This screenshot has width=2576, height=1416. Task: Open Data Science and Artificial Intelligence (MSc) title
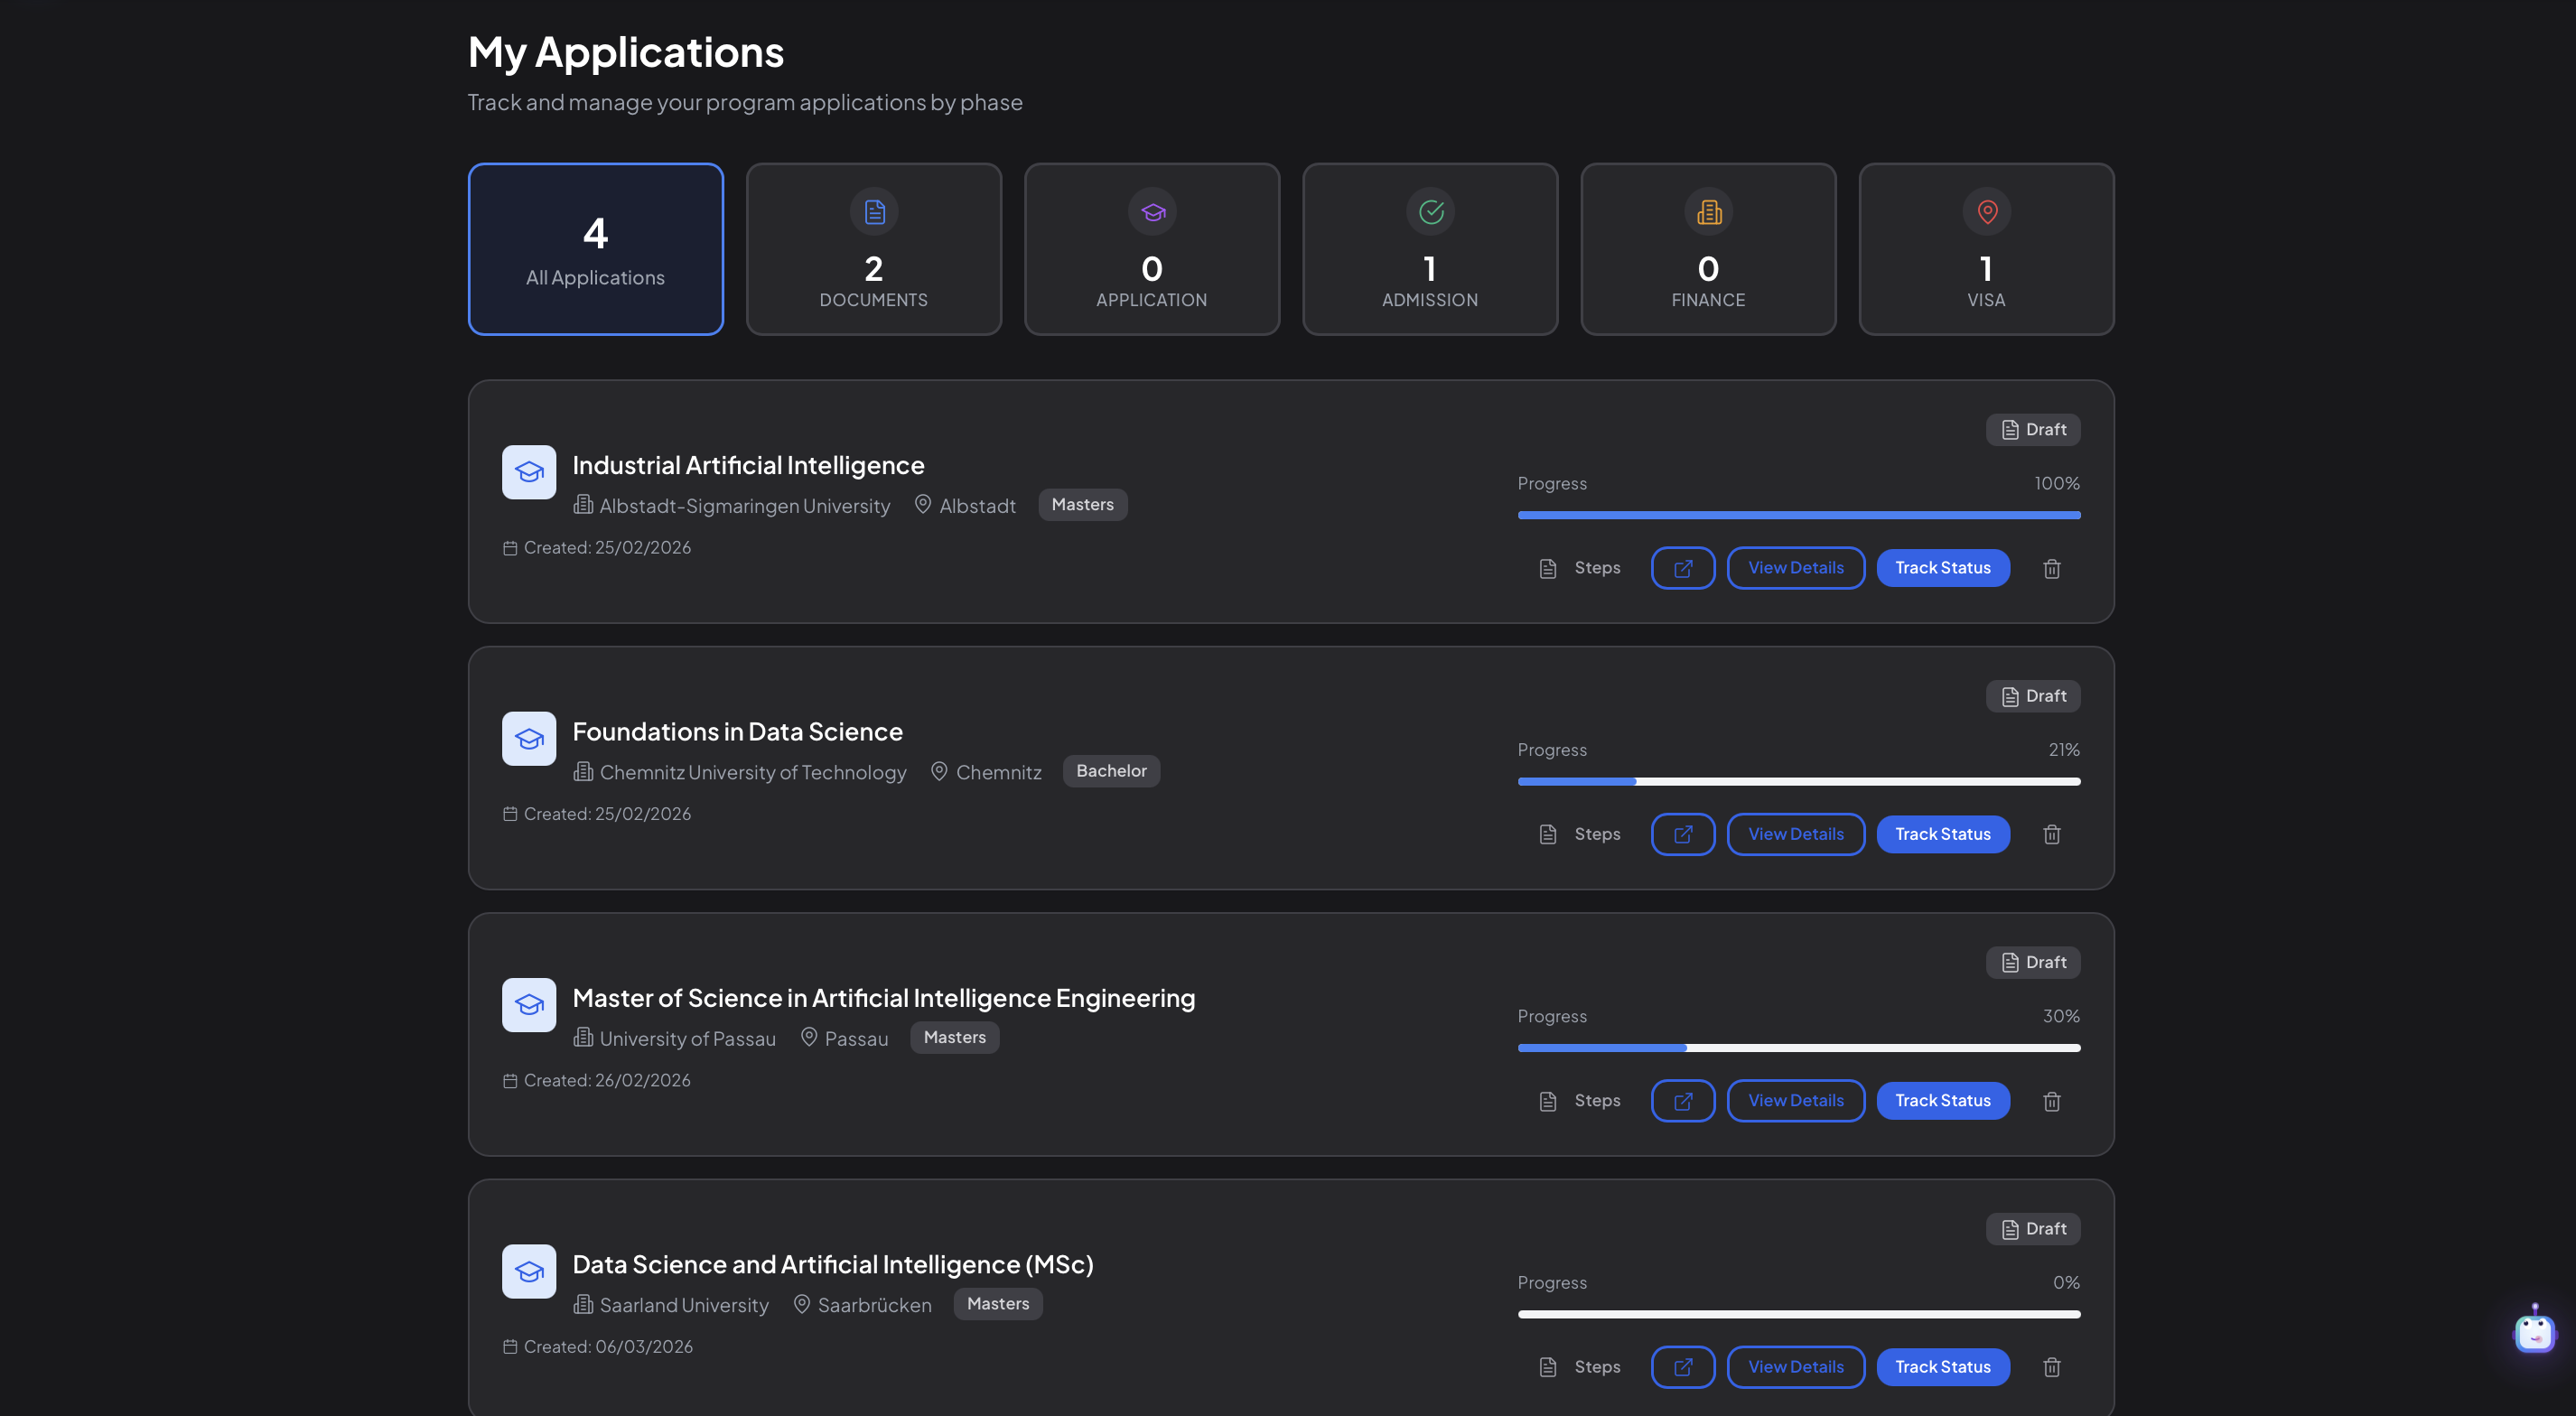(832, 1264)
